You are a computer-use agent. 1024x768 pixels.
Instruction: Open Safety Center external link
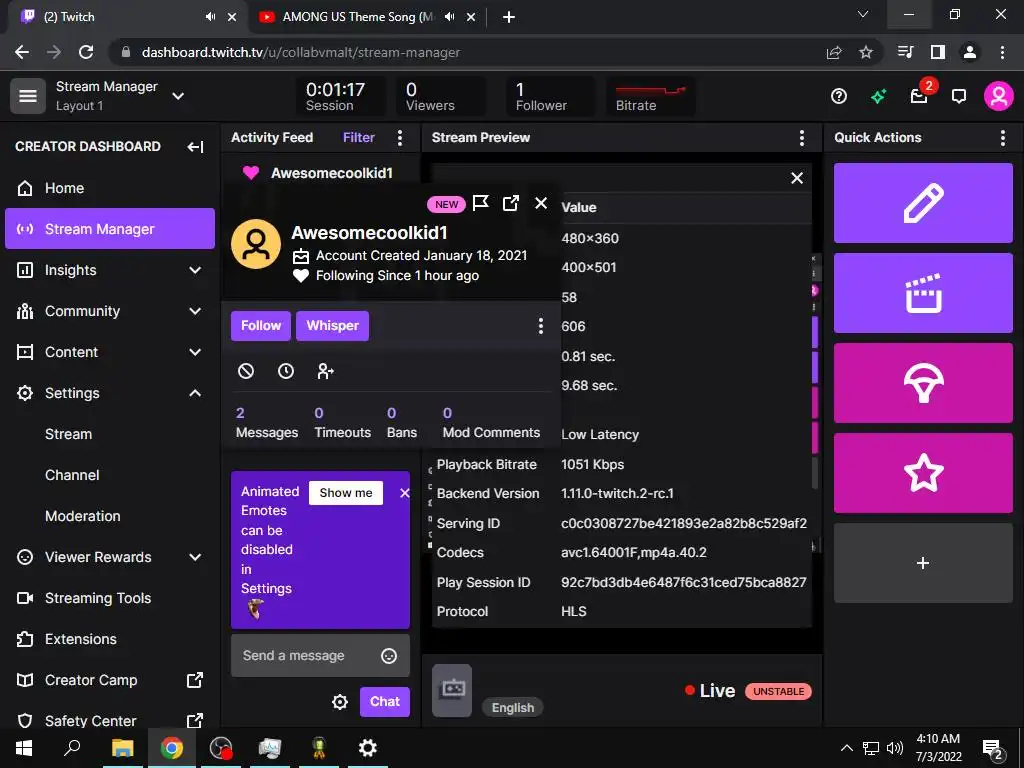coord(110,721)
